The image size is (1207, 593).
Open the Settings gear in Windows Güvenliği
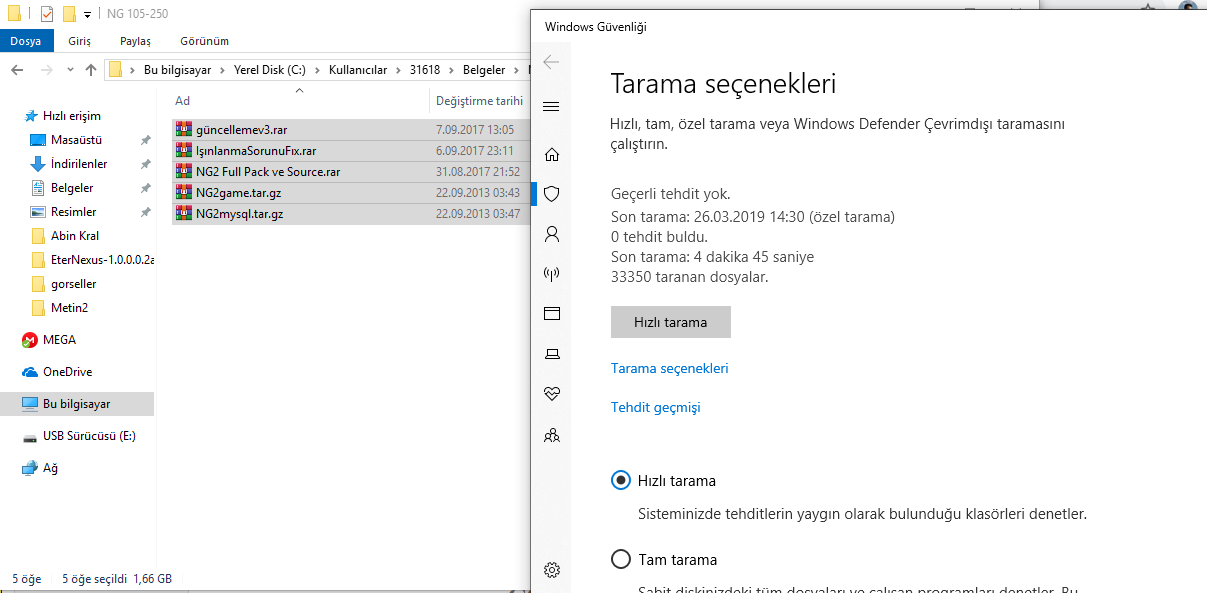pos(551,570)
